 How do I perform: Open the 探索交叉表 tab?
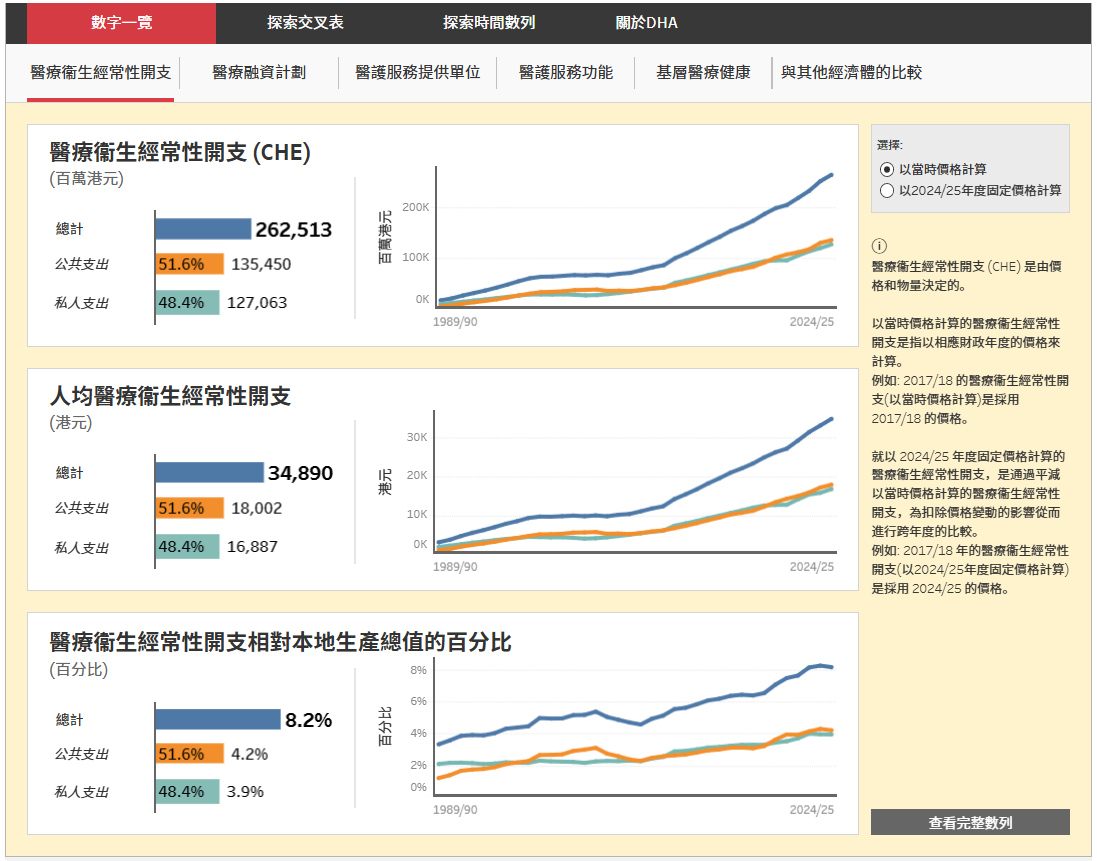click(305, 22)
